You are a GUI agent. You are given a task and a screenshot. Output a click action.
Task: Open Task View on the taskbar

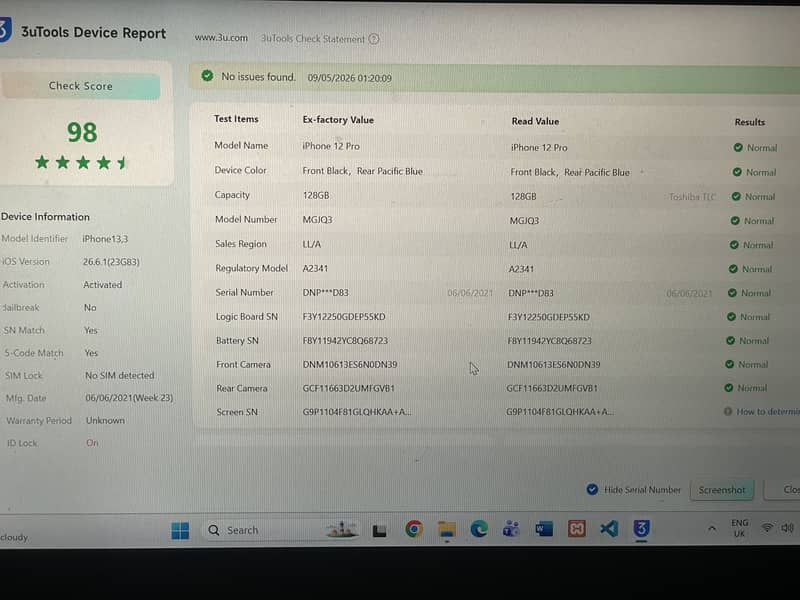point(379,531)
